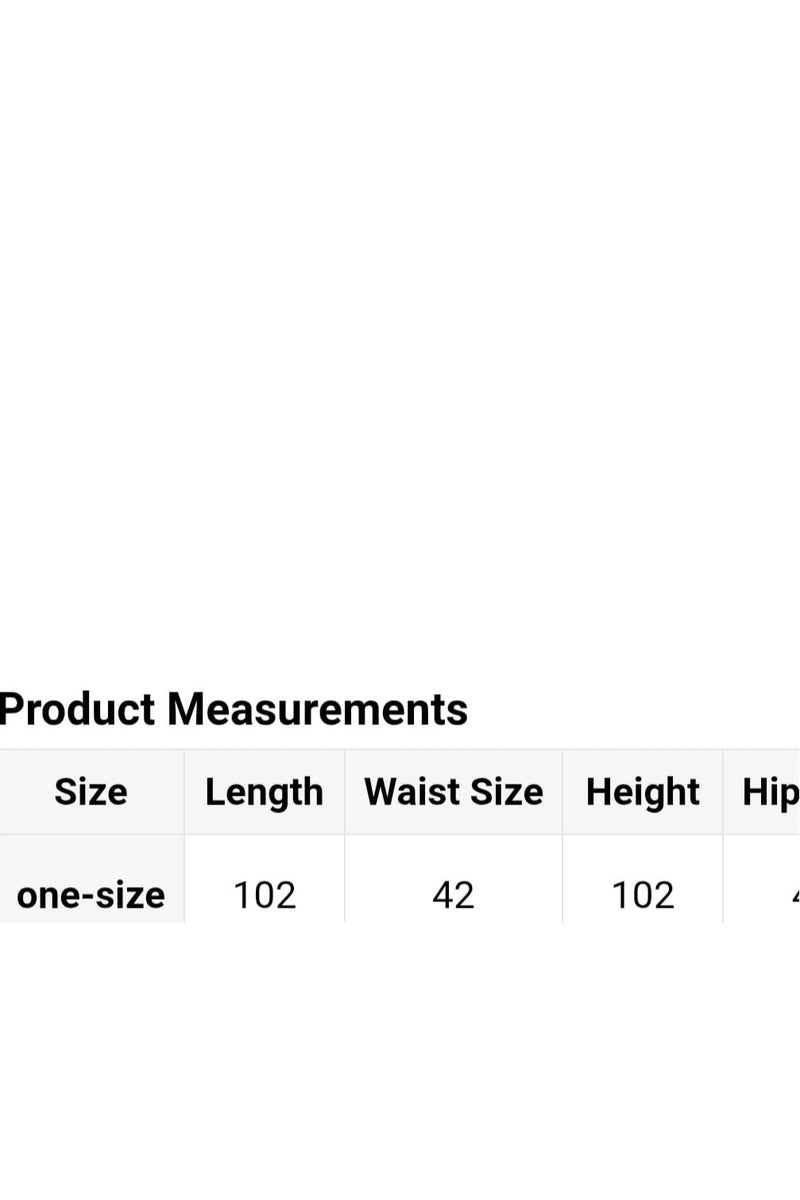Viewport: 800px width, 1200px height.
Task: Click the divider between Height and Hip headers
Action: [x=723, y=792]
